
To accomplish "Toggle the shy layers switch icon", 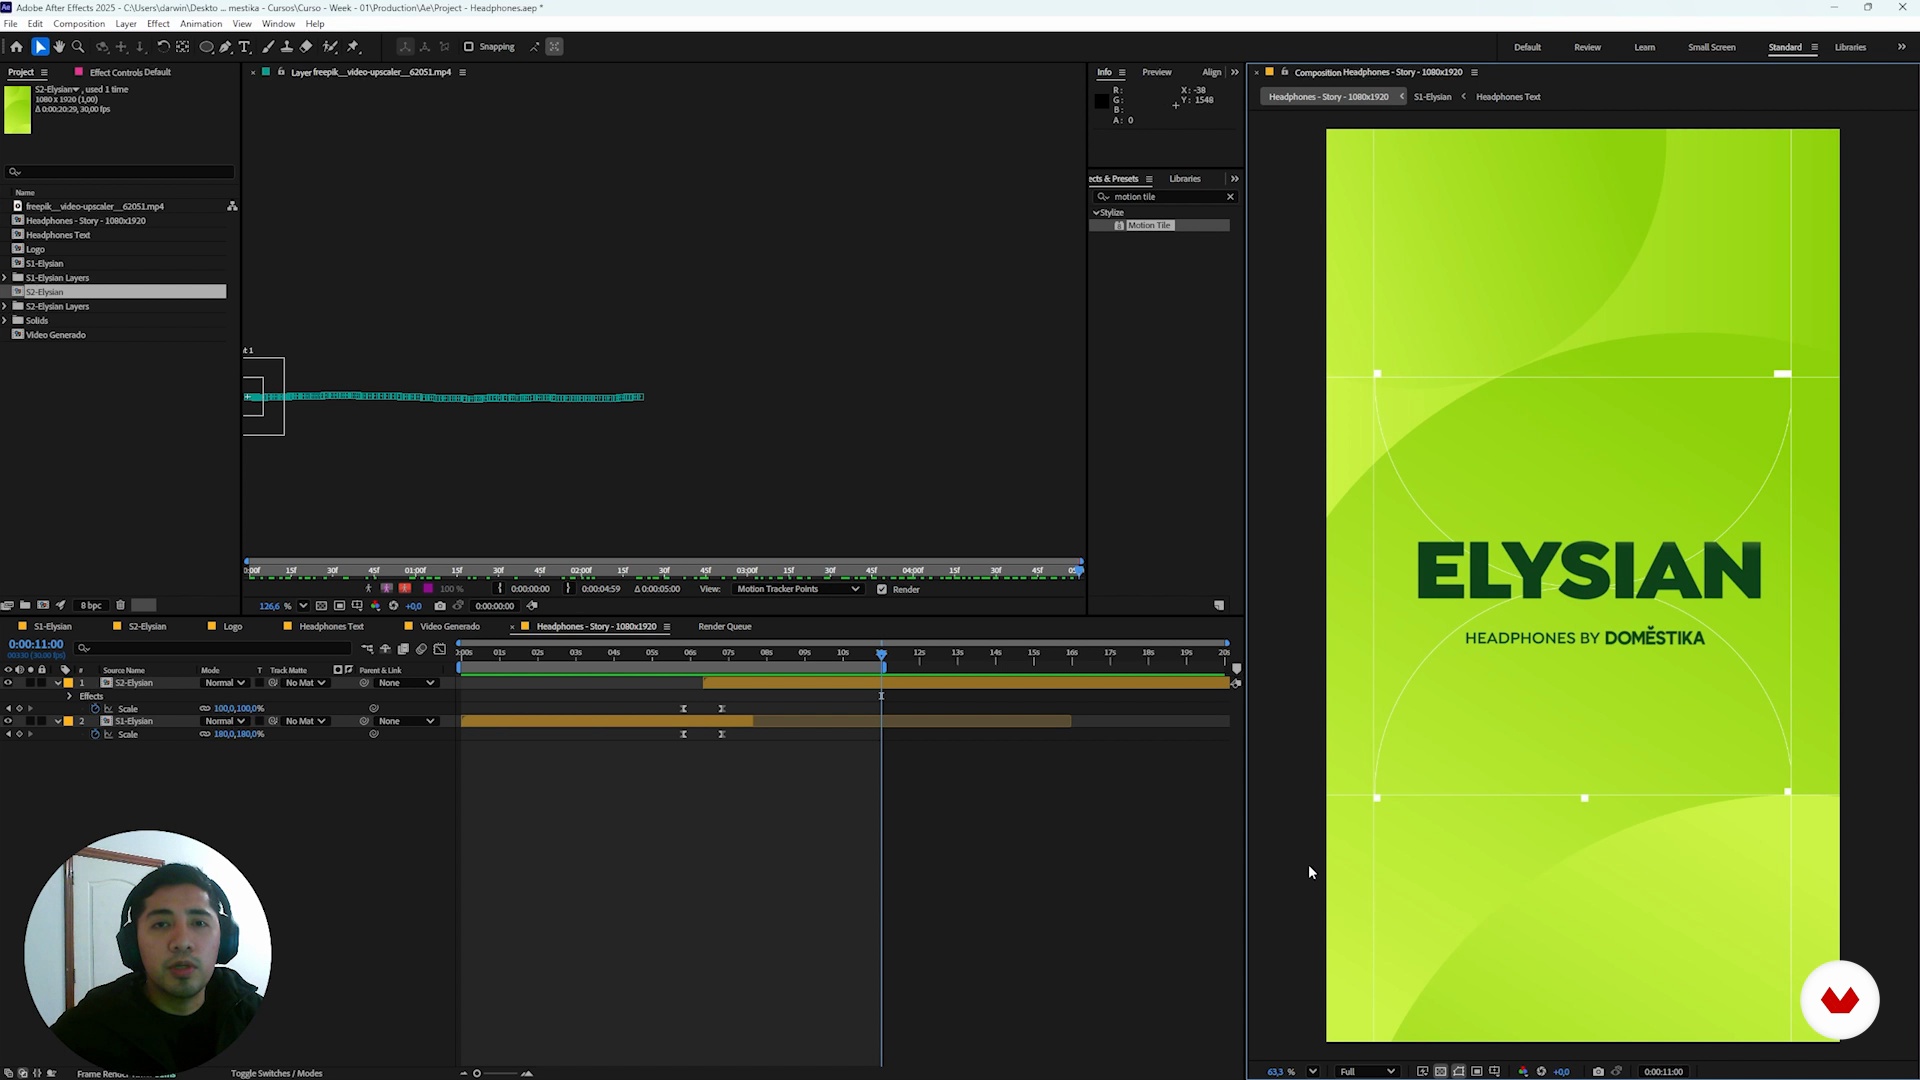I will click(x=385, y=649).
